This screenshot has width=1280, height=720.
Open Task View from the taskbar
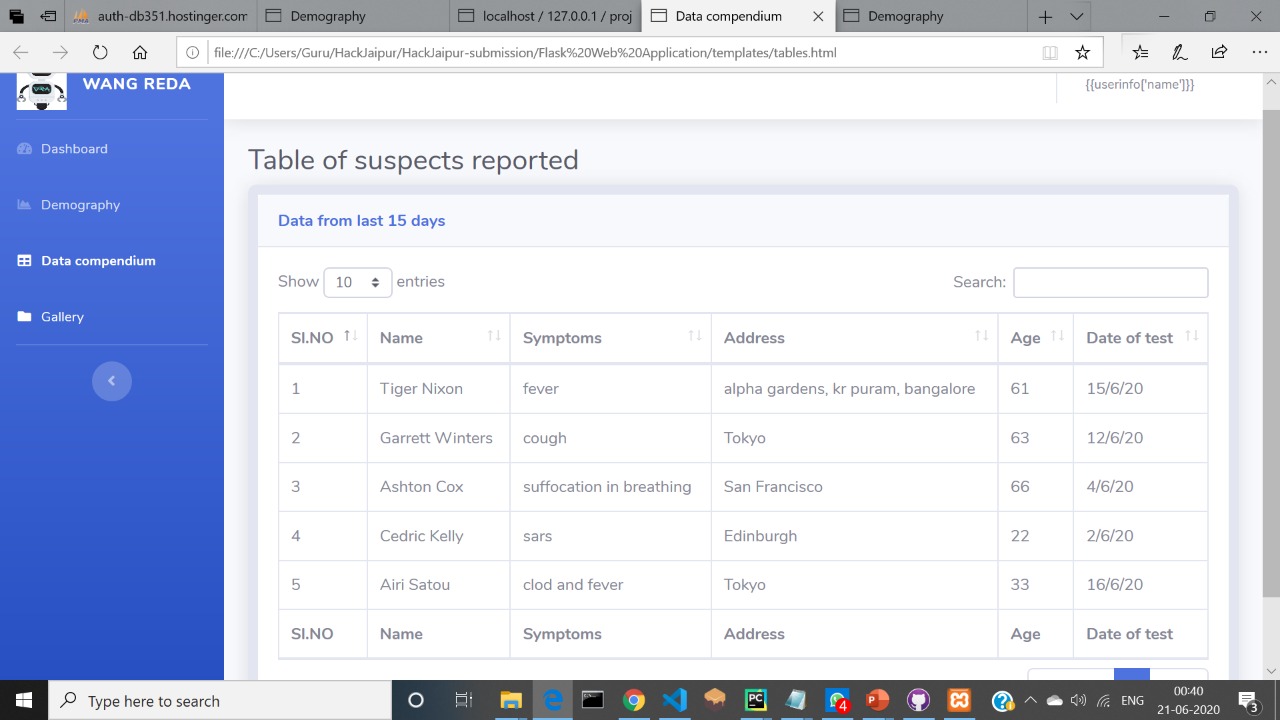(x=463, y=701)
